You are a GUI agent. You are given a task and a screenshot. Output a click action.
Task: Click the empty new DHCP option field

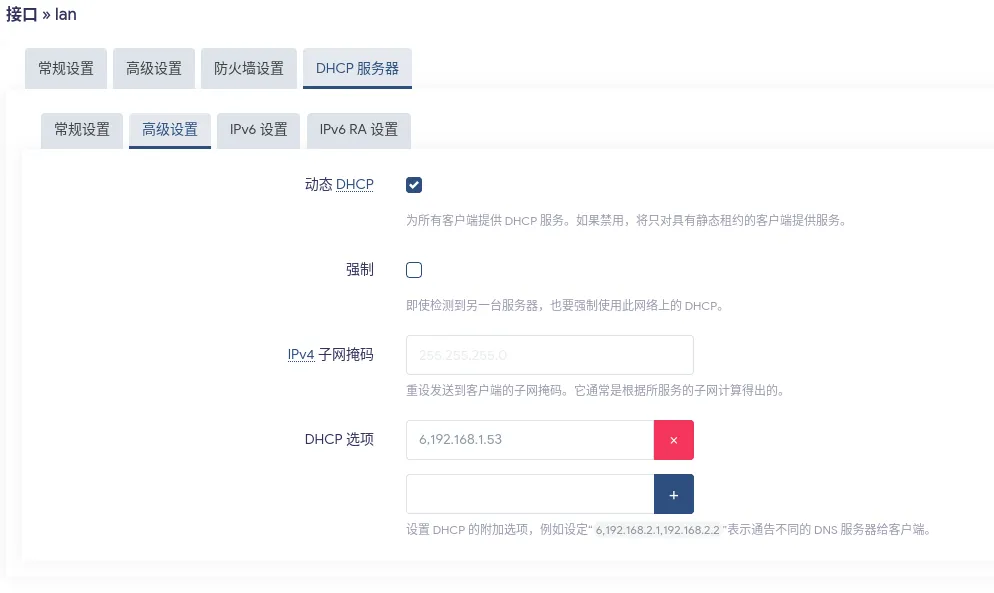(530, 494)
